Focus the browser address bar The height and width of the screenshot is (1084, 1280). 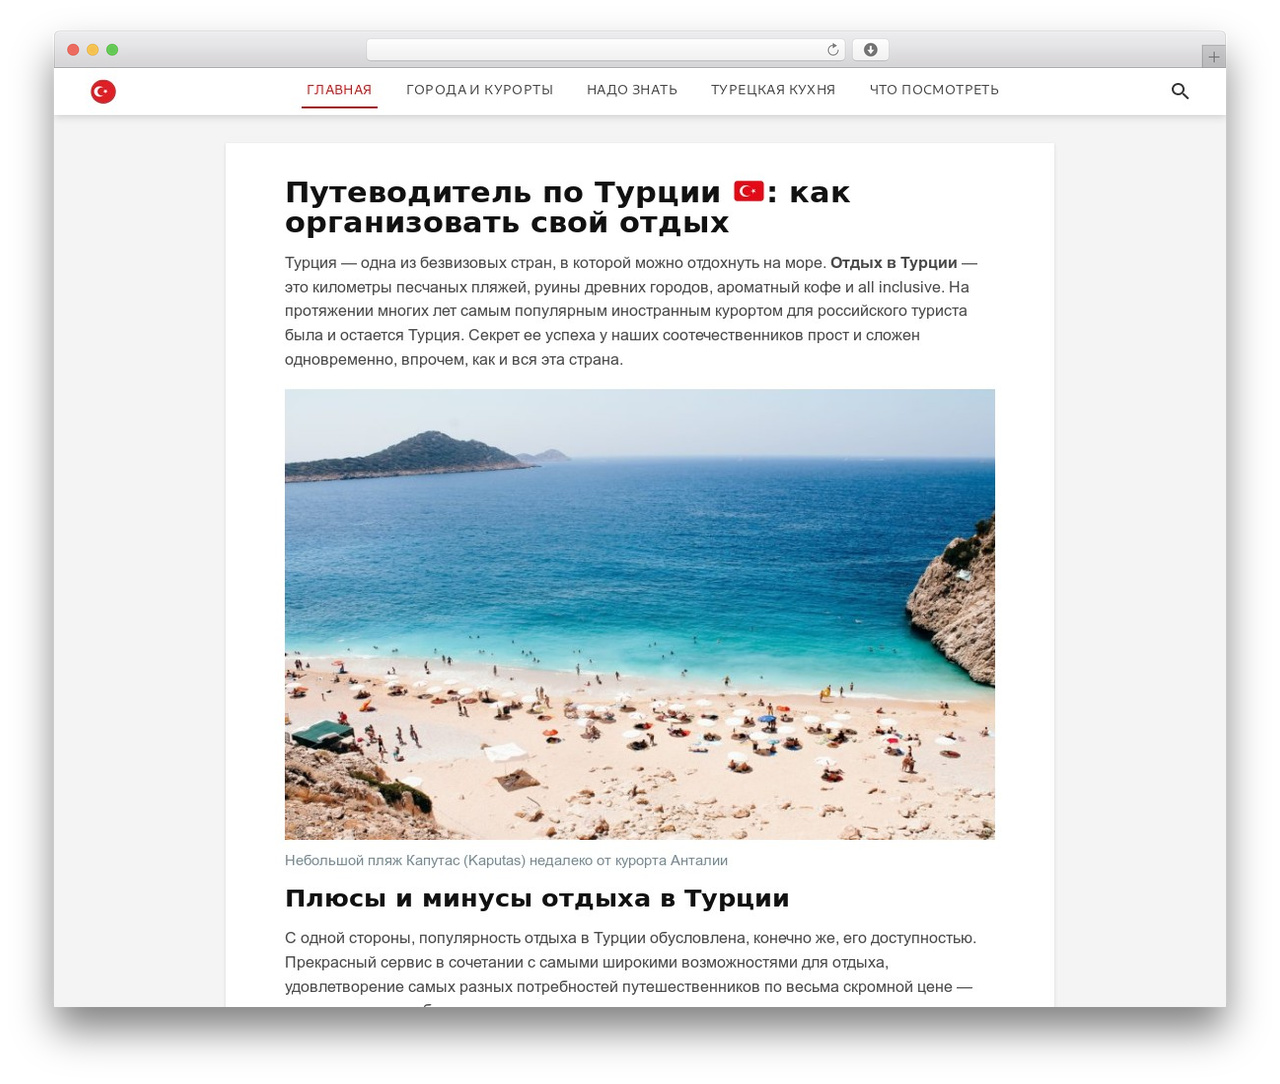[606, 50]
